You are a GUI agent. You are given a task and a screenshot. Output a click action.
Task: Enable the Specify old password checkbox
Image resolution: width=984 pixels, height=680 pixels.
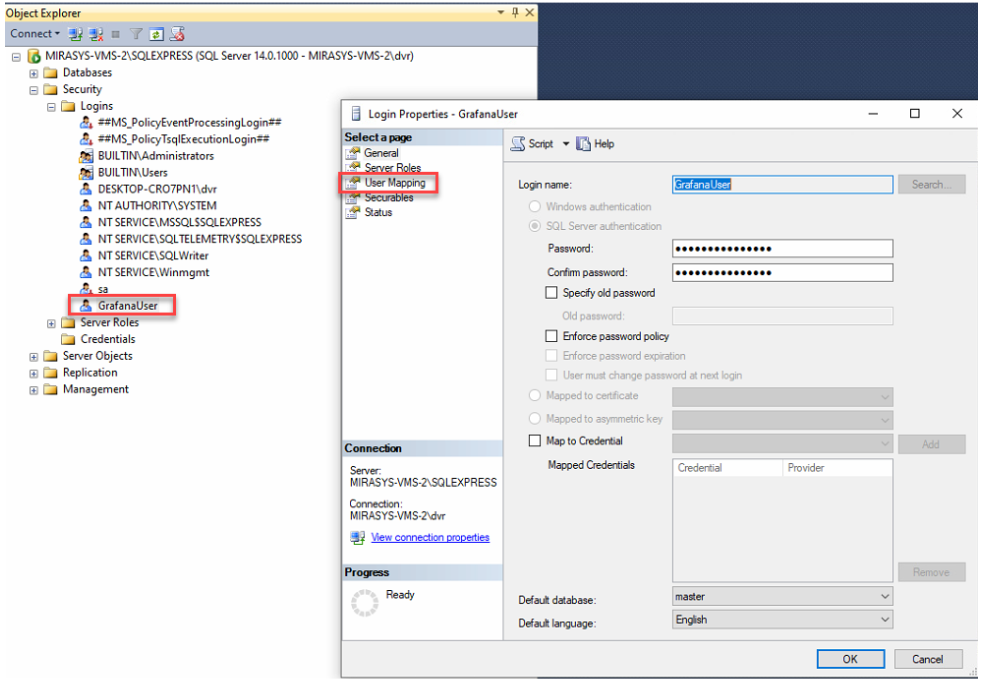pyautogui.click(x=551, y=293)
